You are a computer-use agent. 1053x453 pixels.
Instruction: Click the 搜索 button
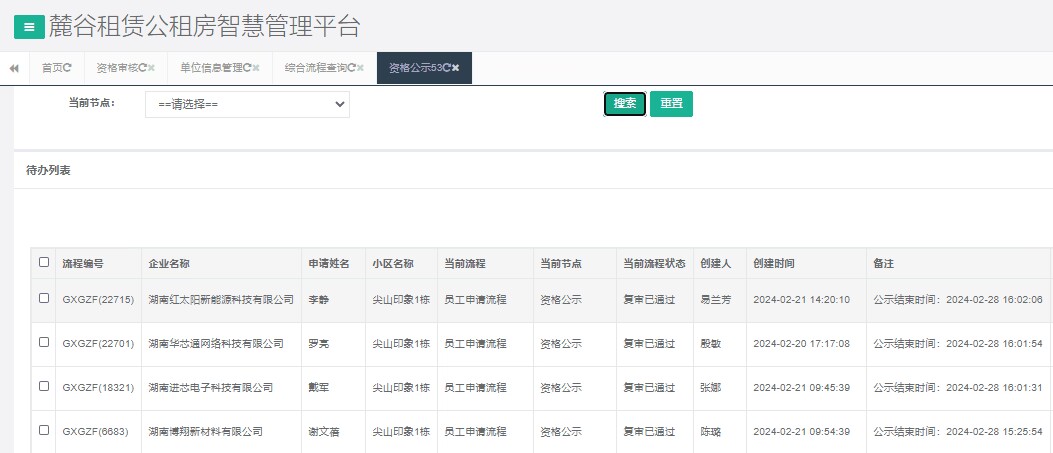pos(625,104)
